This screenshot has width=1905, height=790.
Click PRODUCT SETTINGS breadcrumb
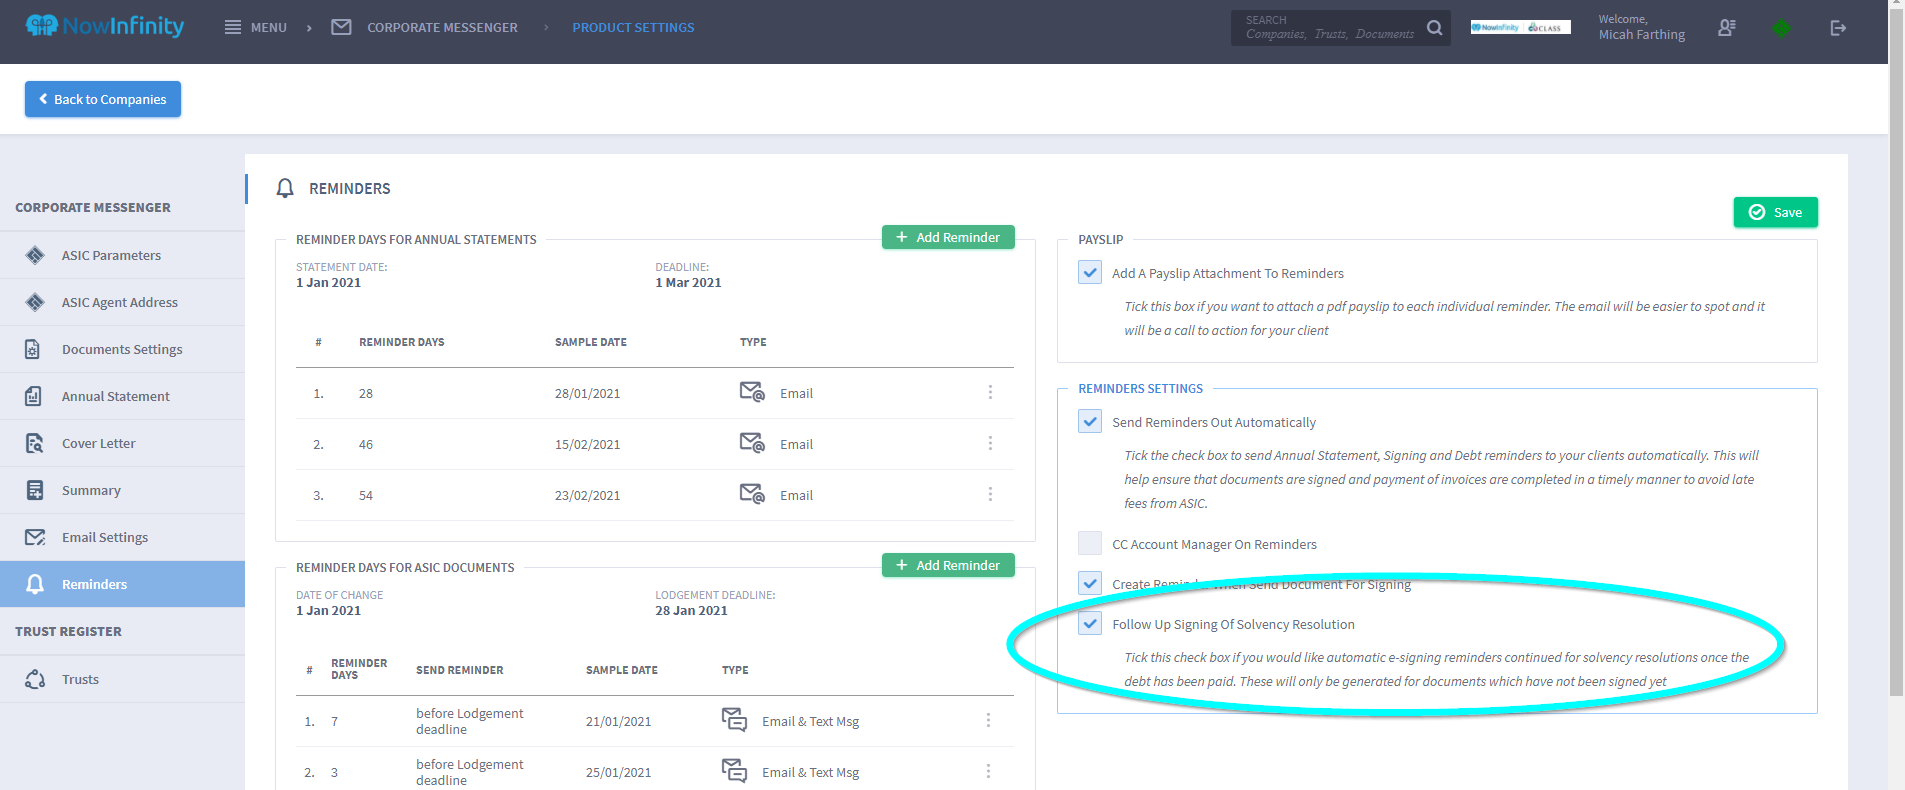click(633, 27)
